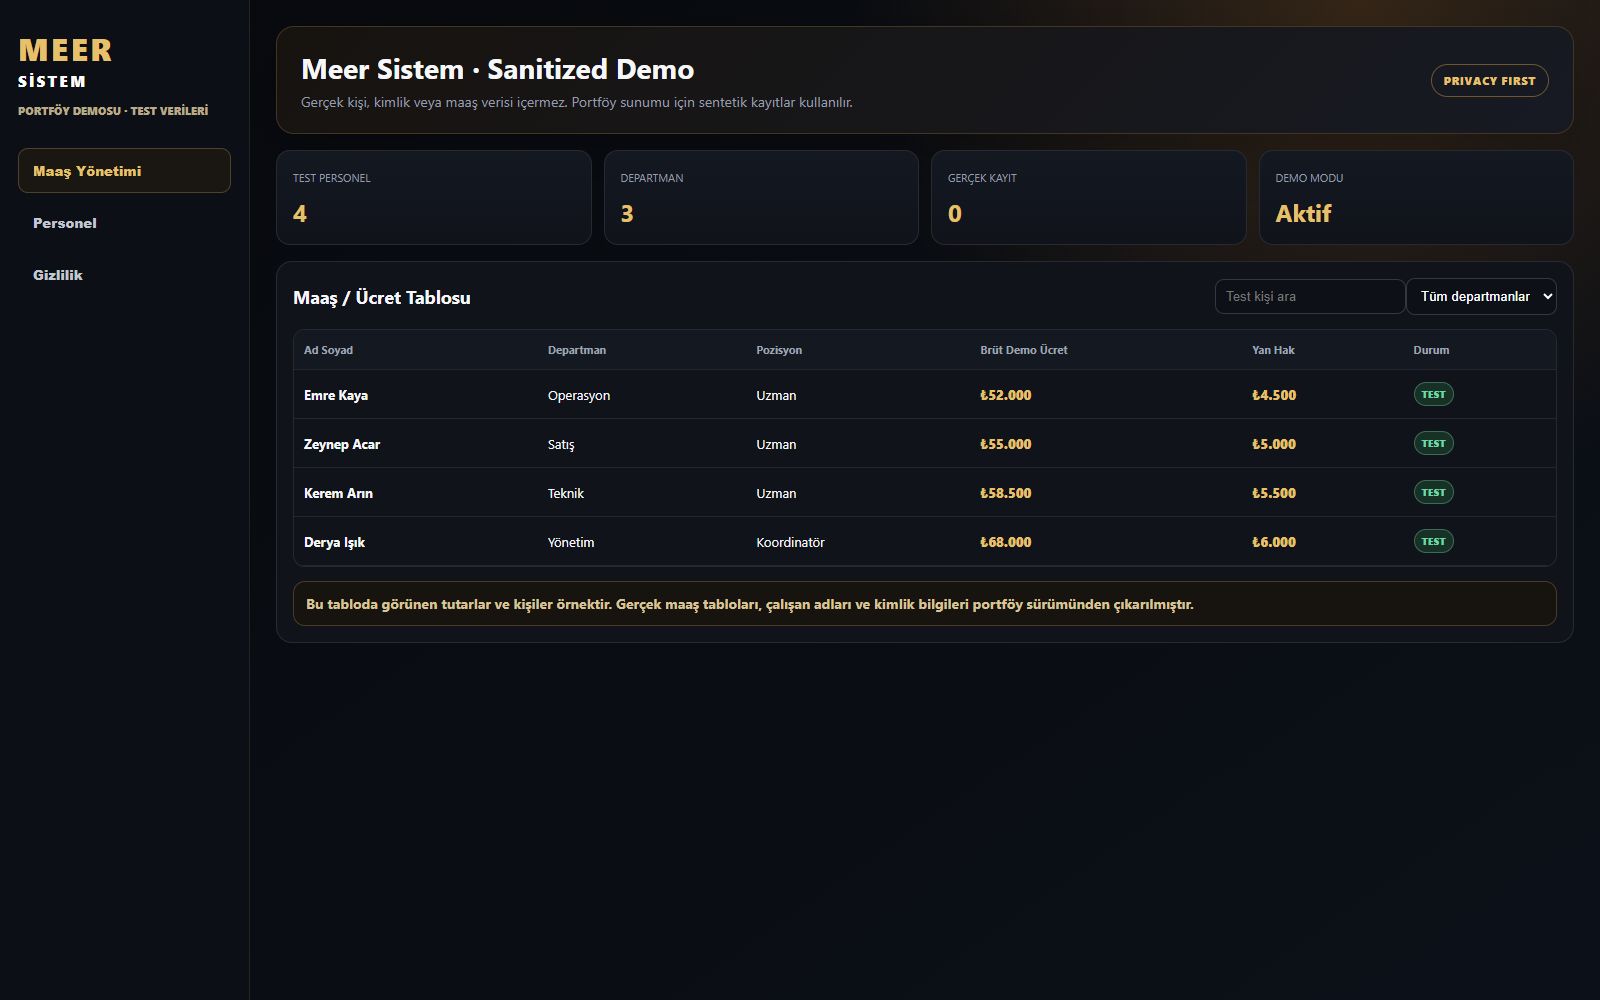This screenshot has height=1000, width=1600.
Task: Click the ₺6.000 benefit value
Action: pyautogui.click(x=1274, y=542)
